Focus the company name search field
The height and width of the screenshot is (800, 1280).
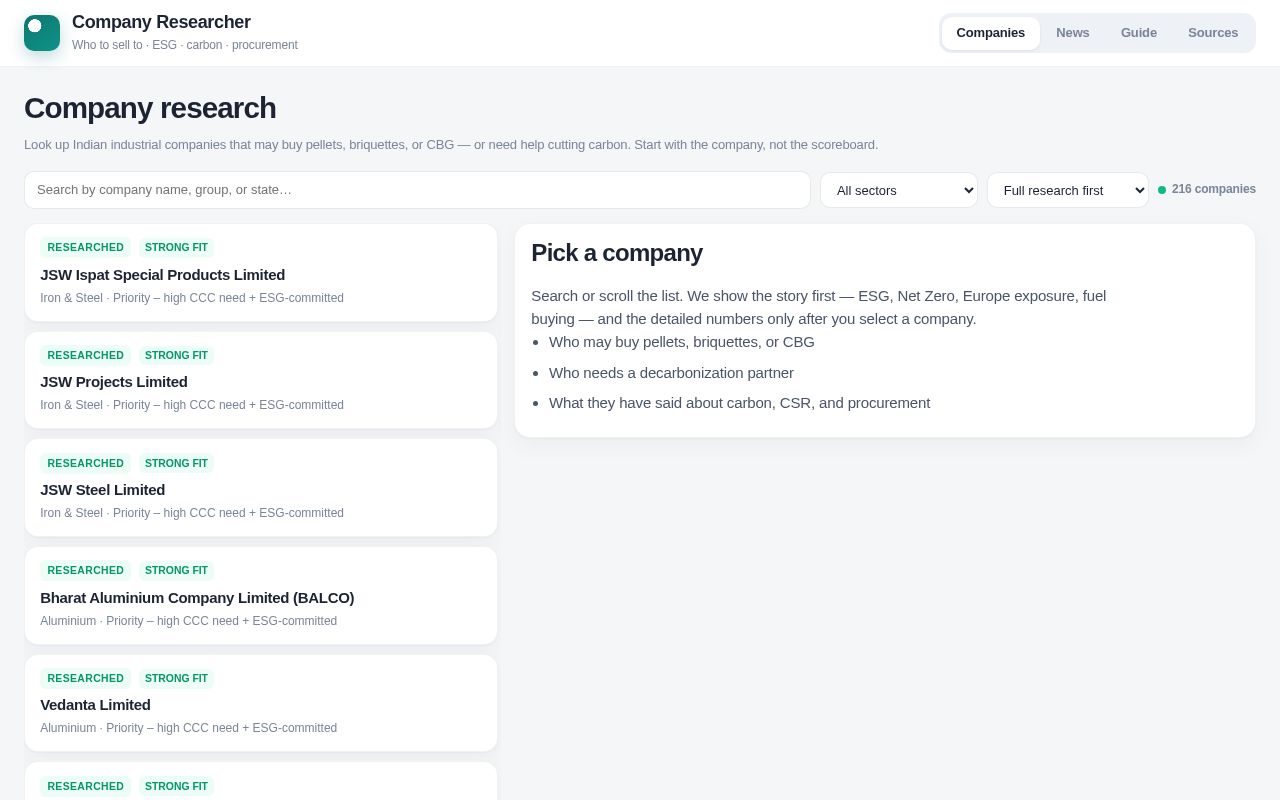(x=417, y=190)
